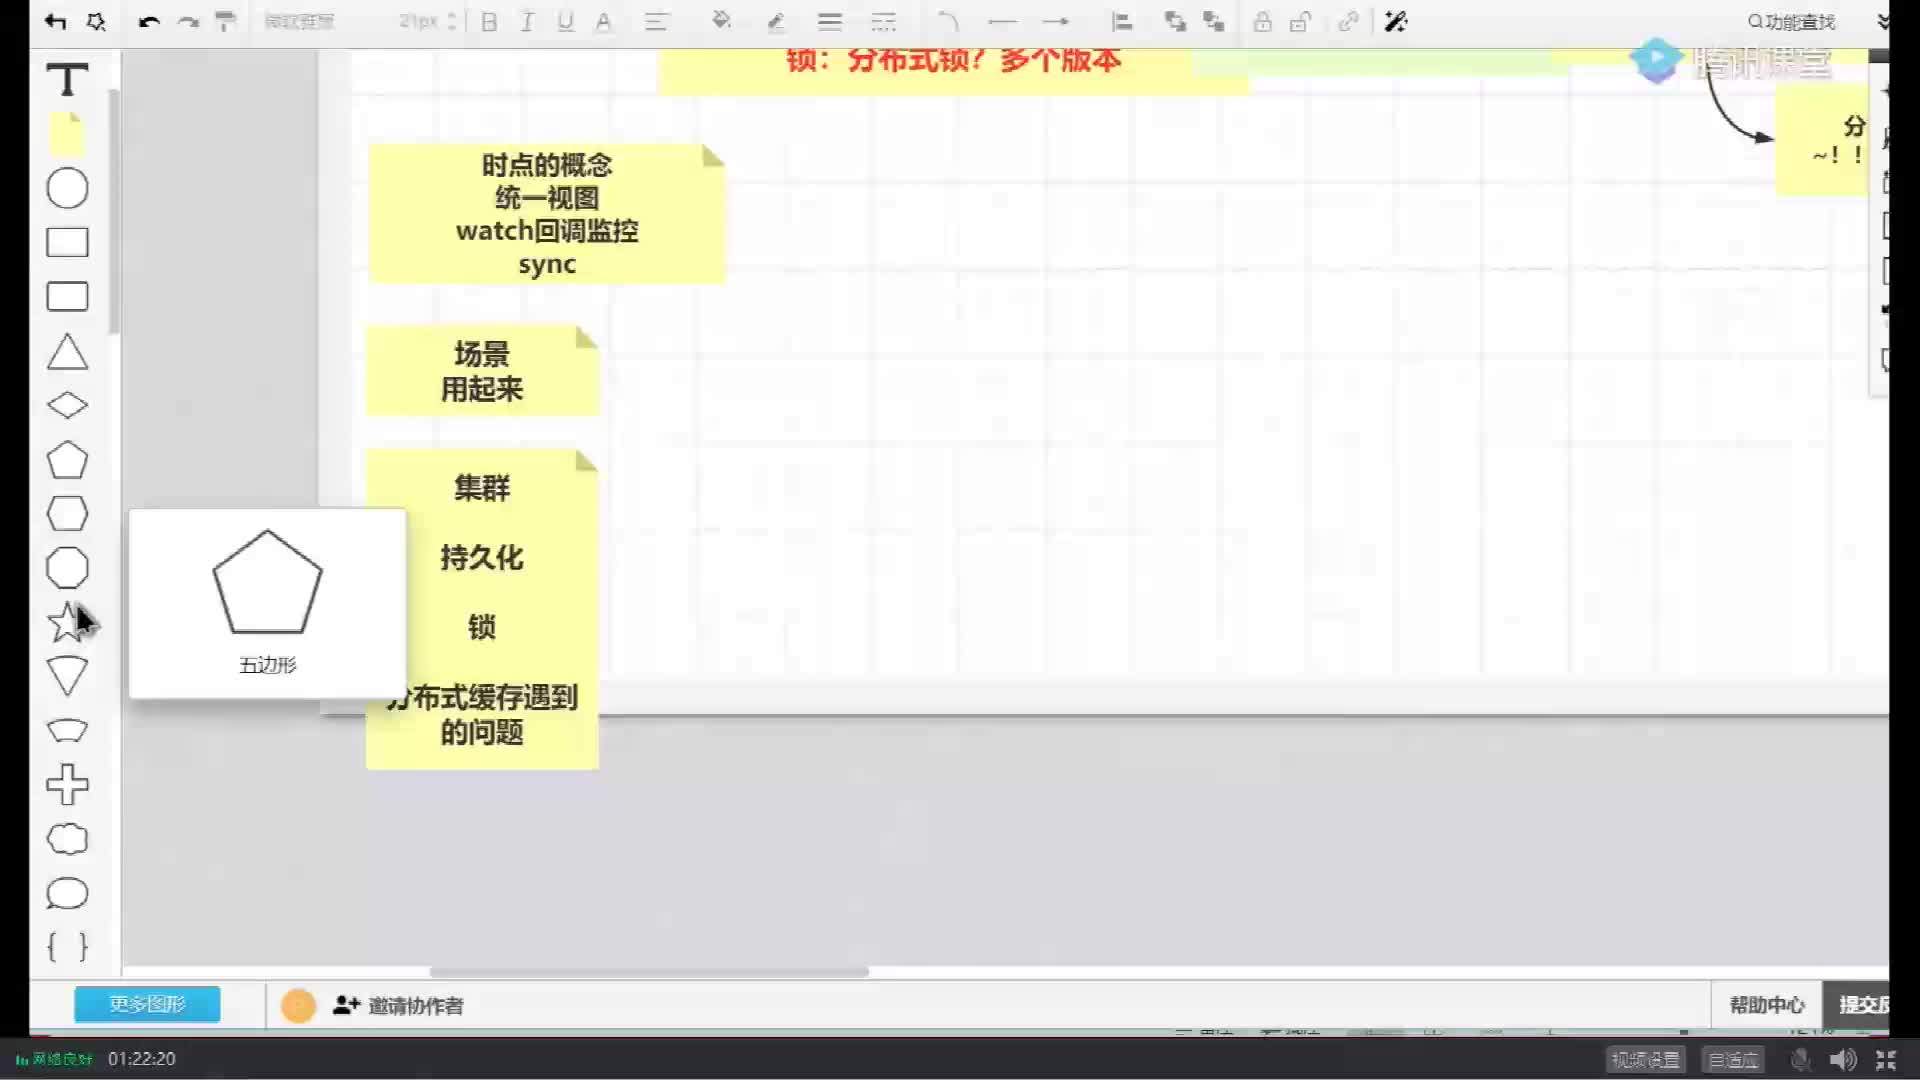The width and height of the screenshot is (1920, 1080).
Task: Open the fill color bucket
Action: click(x=721, y=21)
